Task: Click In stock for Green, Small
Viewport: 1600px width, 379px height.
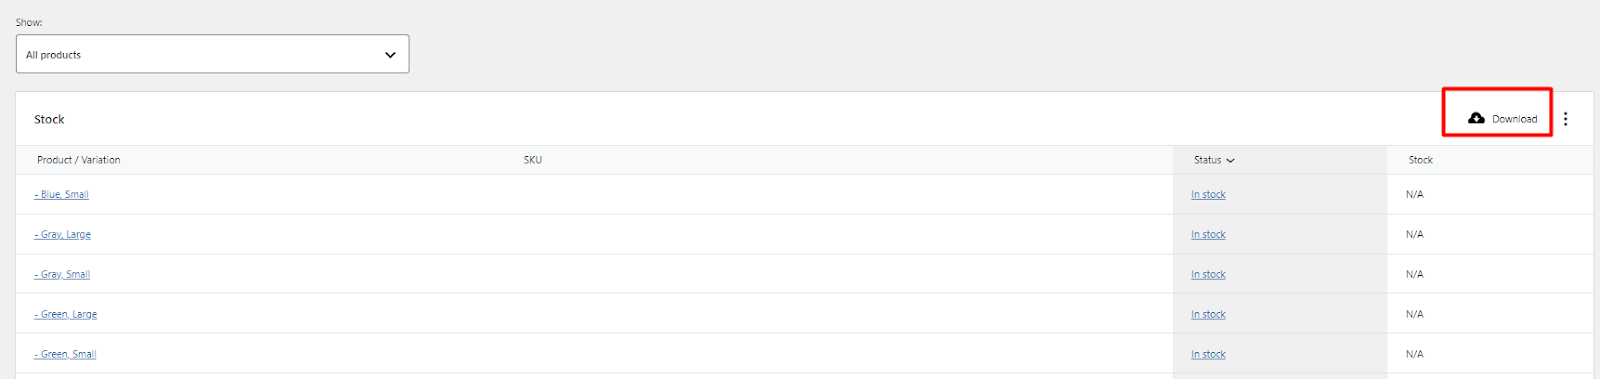Action: tap(1208, 354)
